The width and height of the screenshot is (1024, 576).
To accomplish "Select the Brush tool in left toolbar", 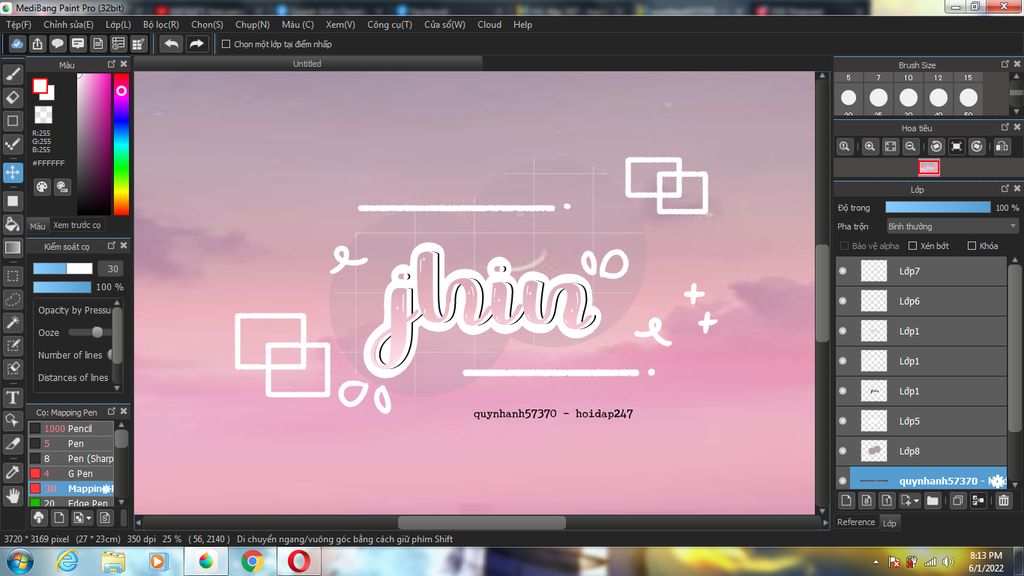I will click(x=12, y=74).
